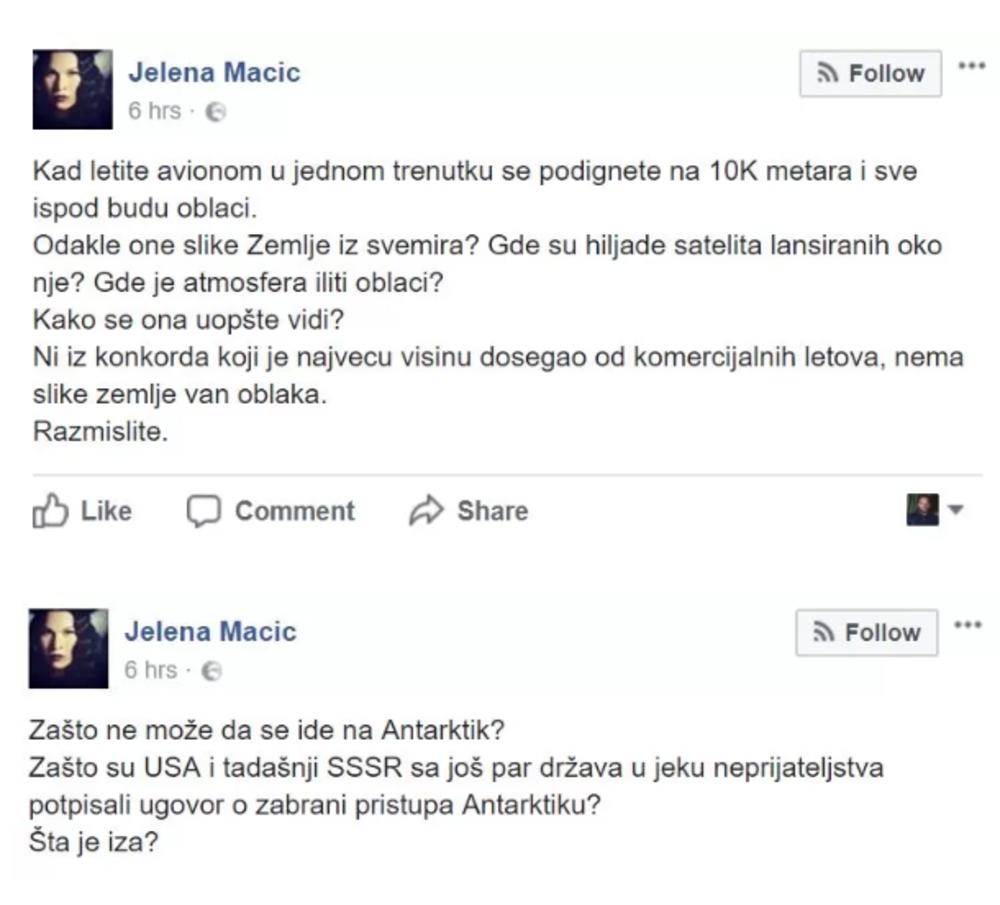Screen dimensions: 1000x905
Task: Click the Share arrow icon
Action: [426, 511]
